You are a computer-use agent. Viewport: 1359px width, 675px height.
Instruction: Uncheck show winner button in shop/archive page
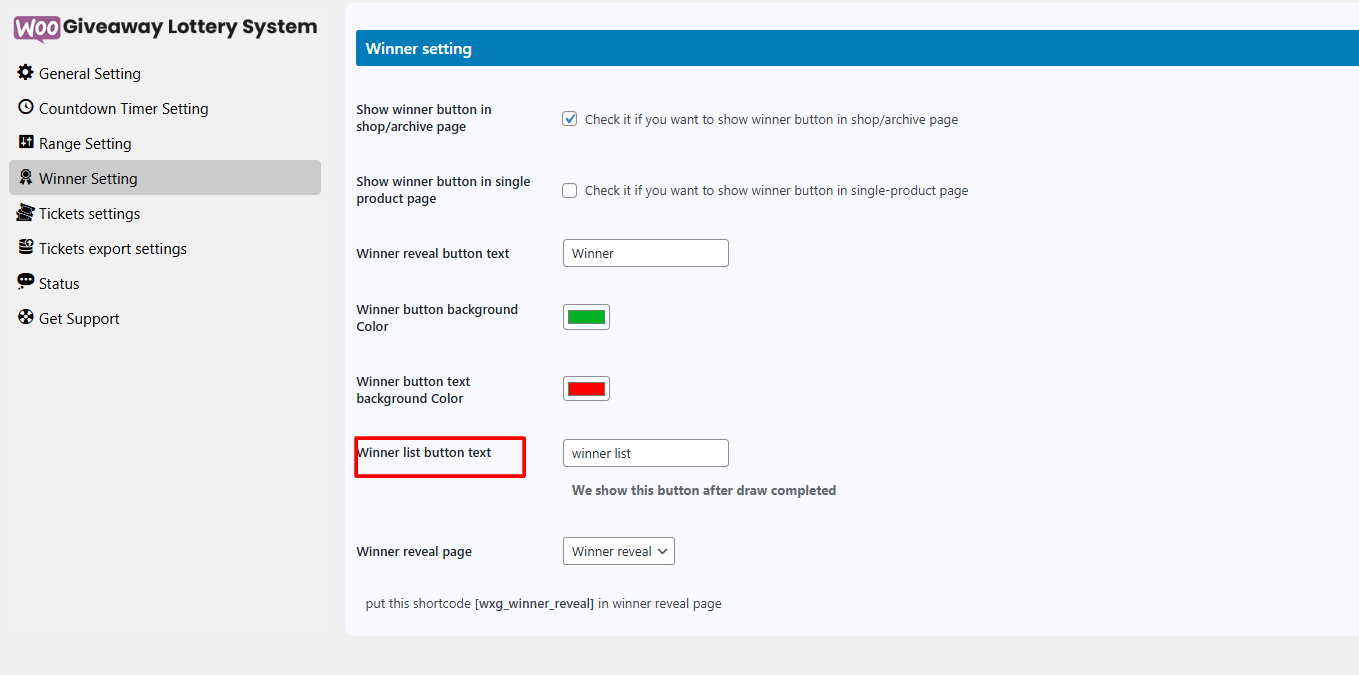click(570, 119)
